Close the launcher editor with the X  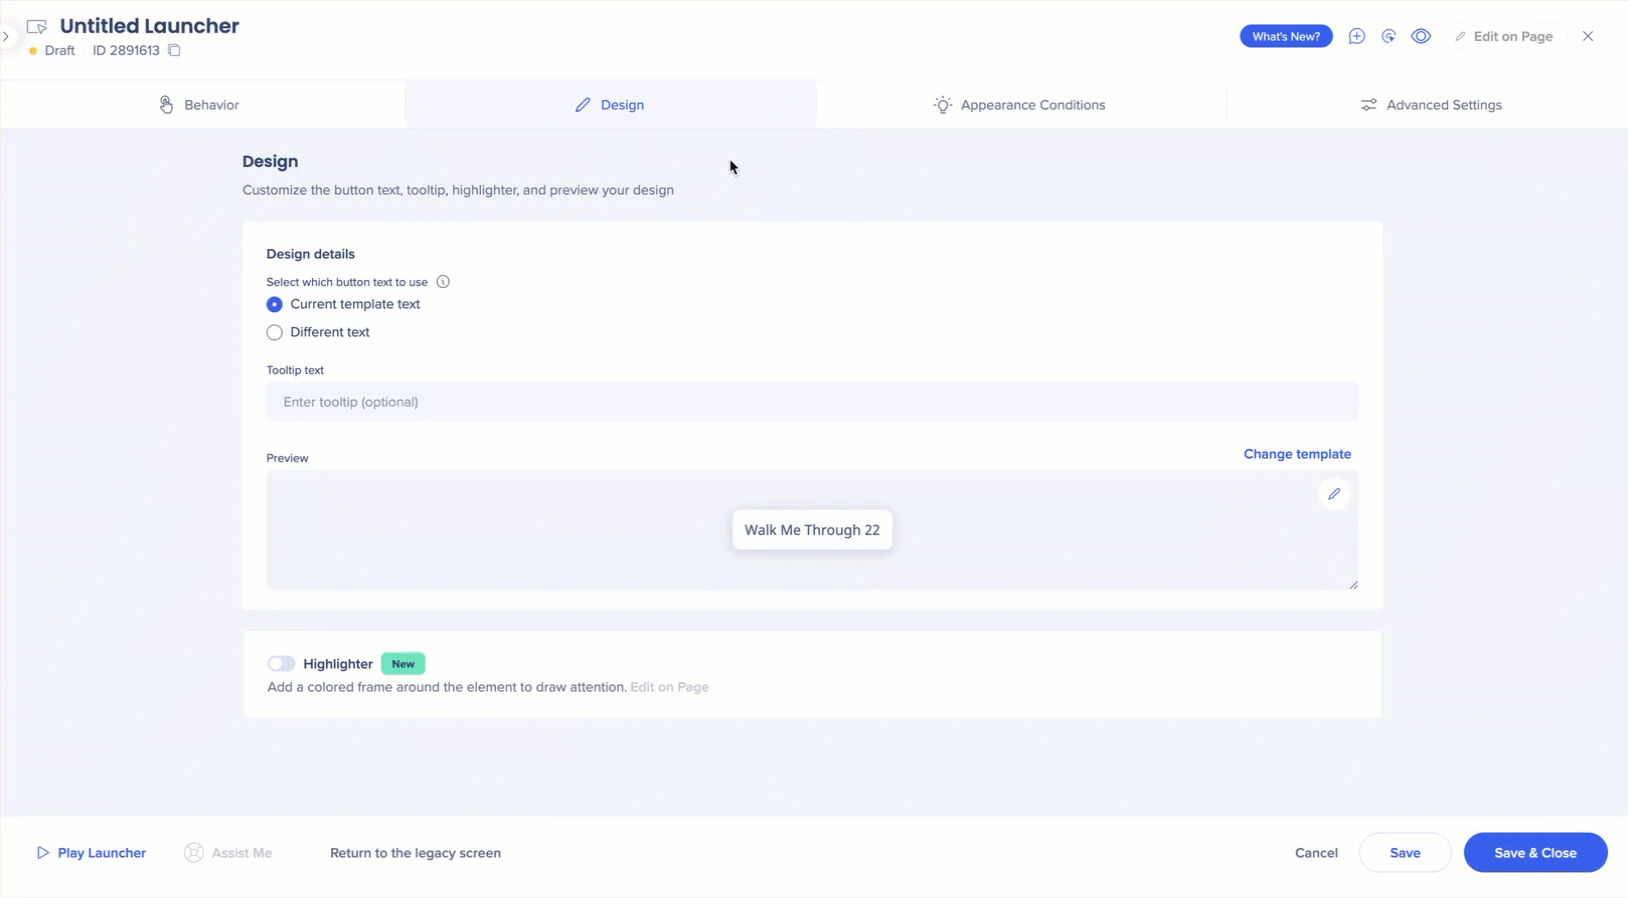click(1587, 36)
